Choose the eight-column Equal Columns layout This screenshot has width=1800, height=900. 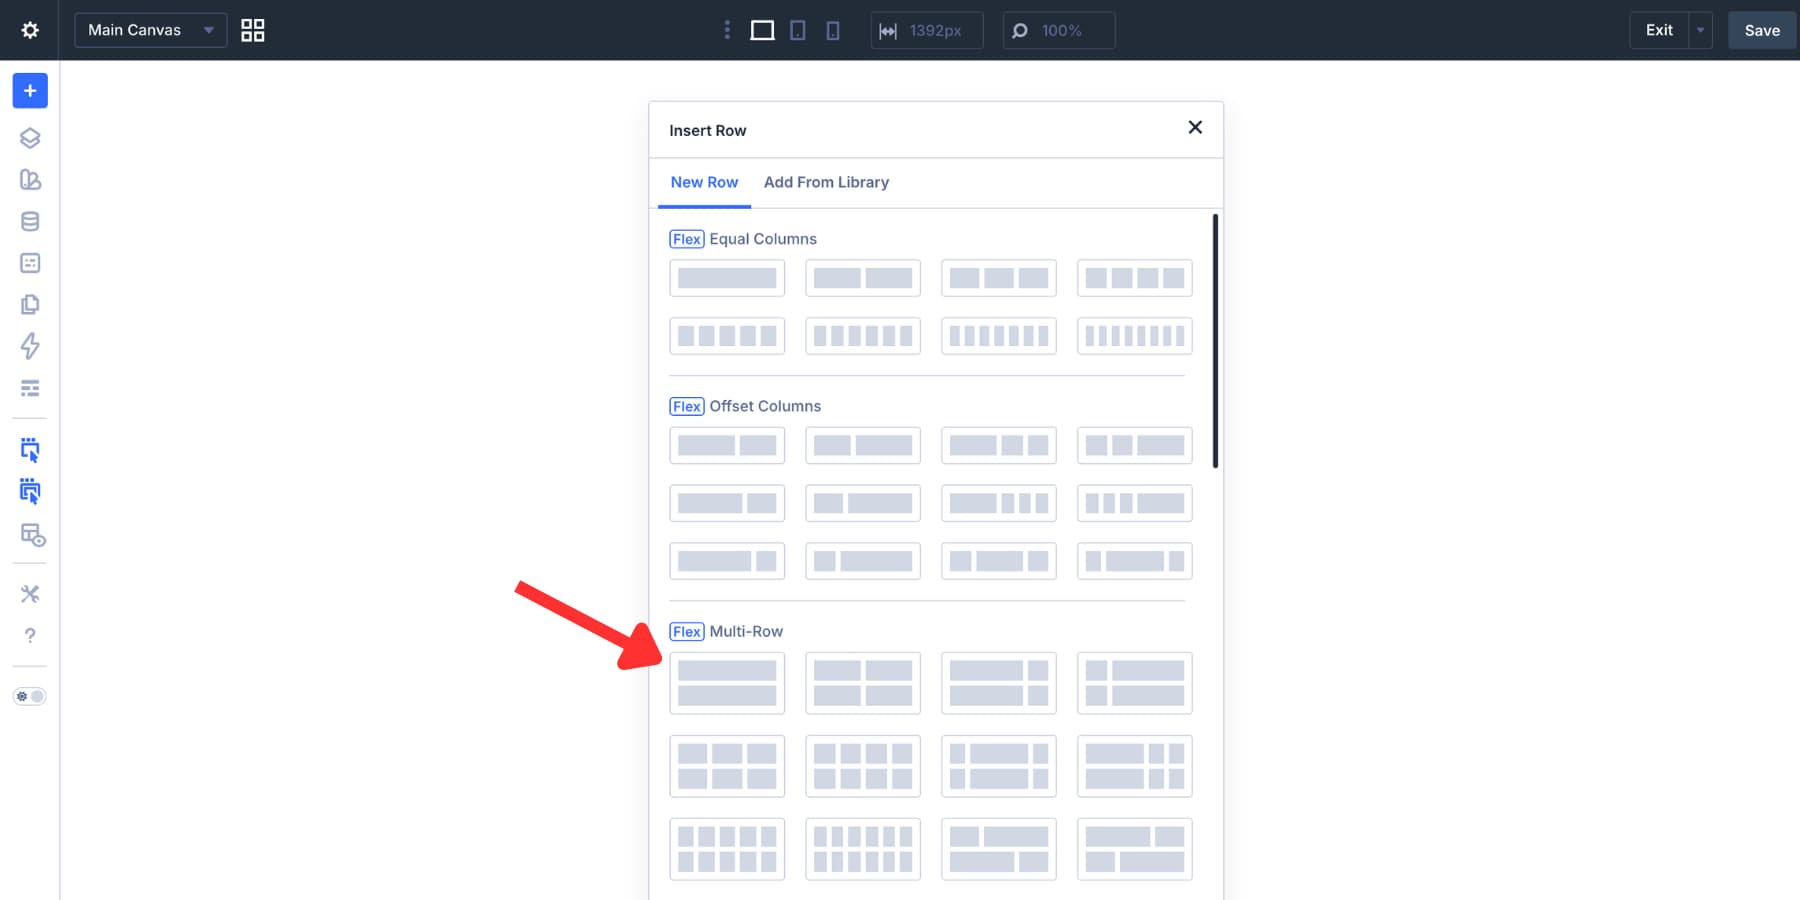coord(1135,336)
